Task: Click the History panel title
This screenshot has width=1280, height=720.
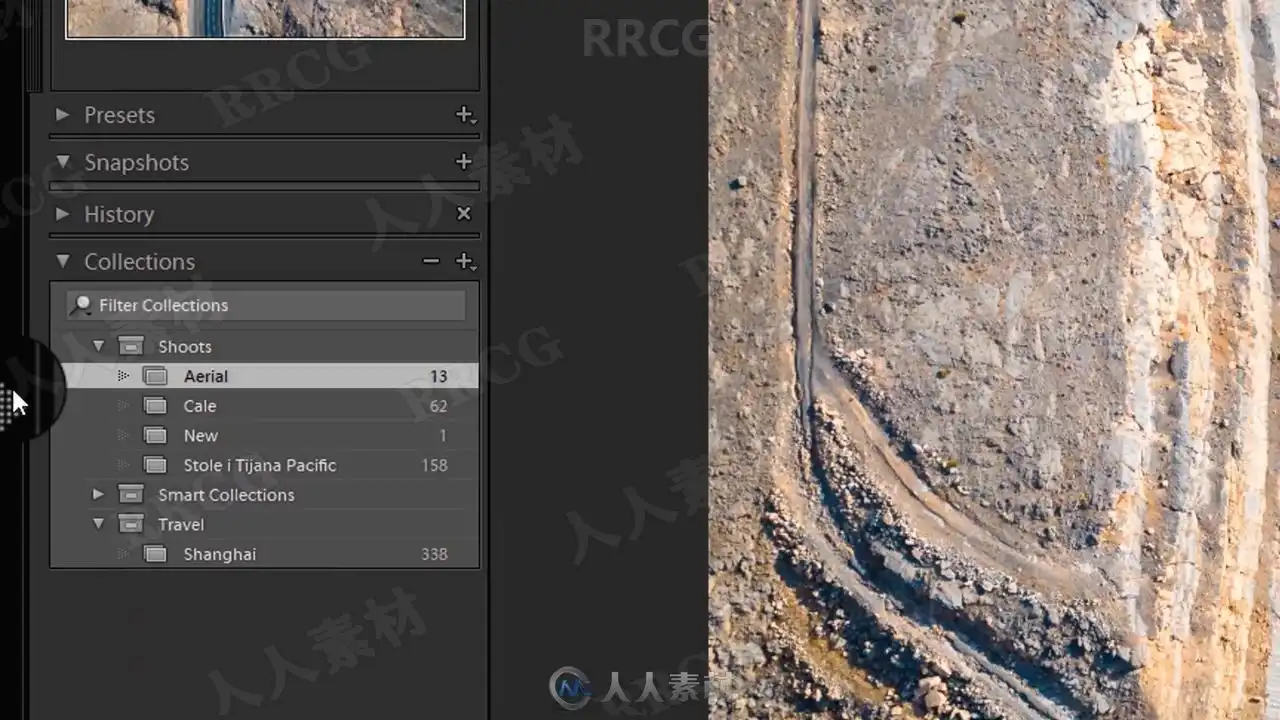Action: [x=118, y=214]
